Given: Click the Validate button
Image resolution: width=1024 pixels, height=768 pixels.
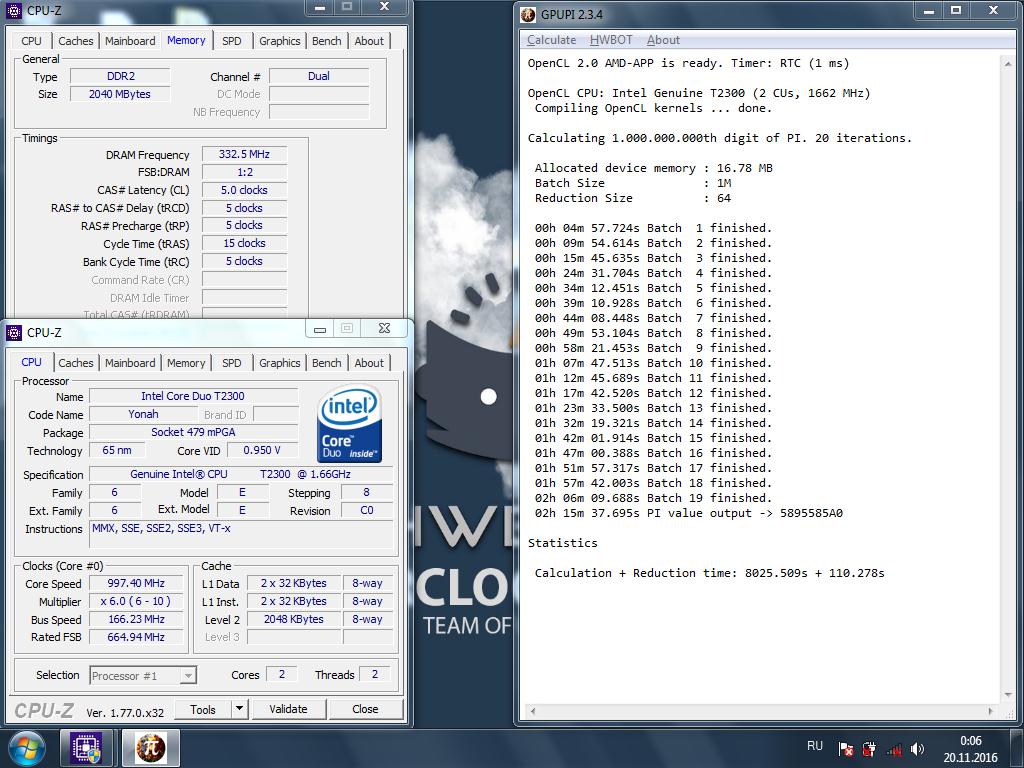Looking at the screenshot, I should pos(288,709).
